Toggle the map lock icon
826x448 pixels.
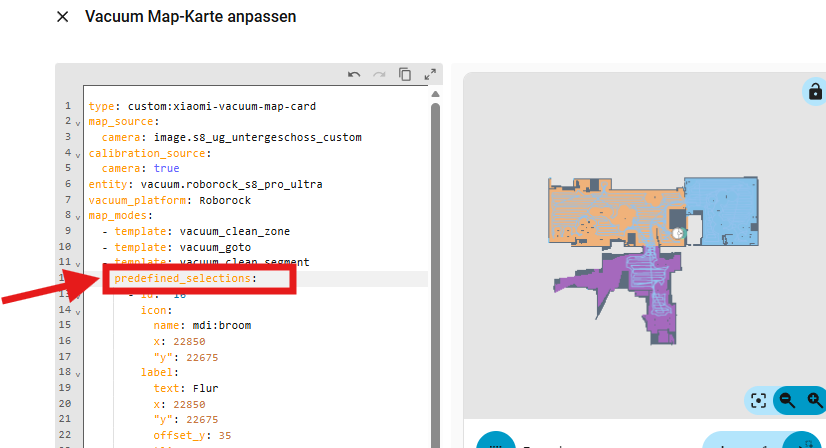click(814, 92)
